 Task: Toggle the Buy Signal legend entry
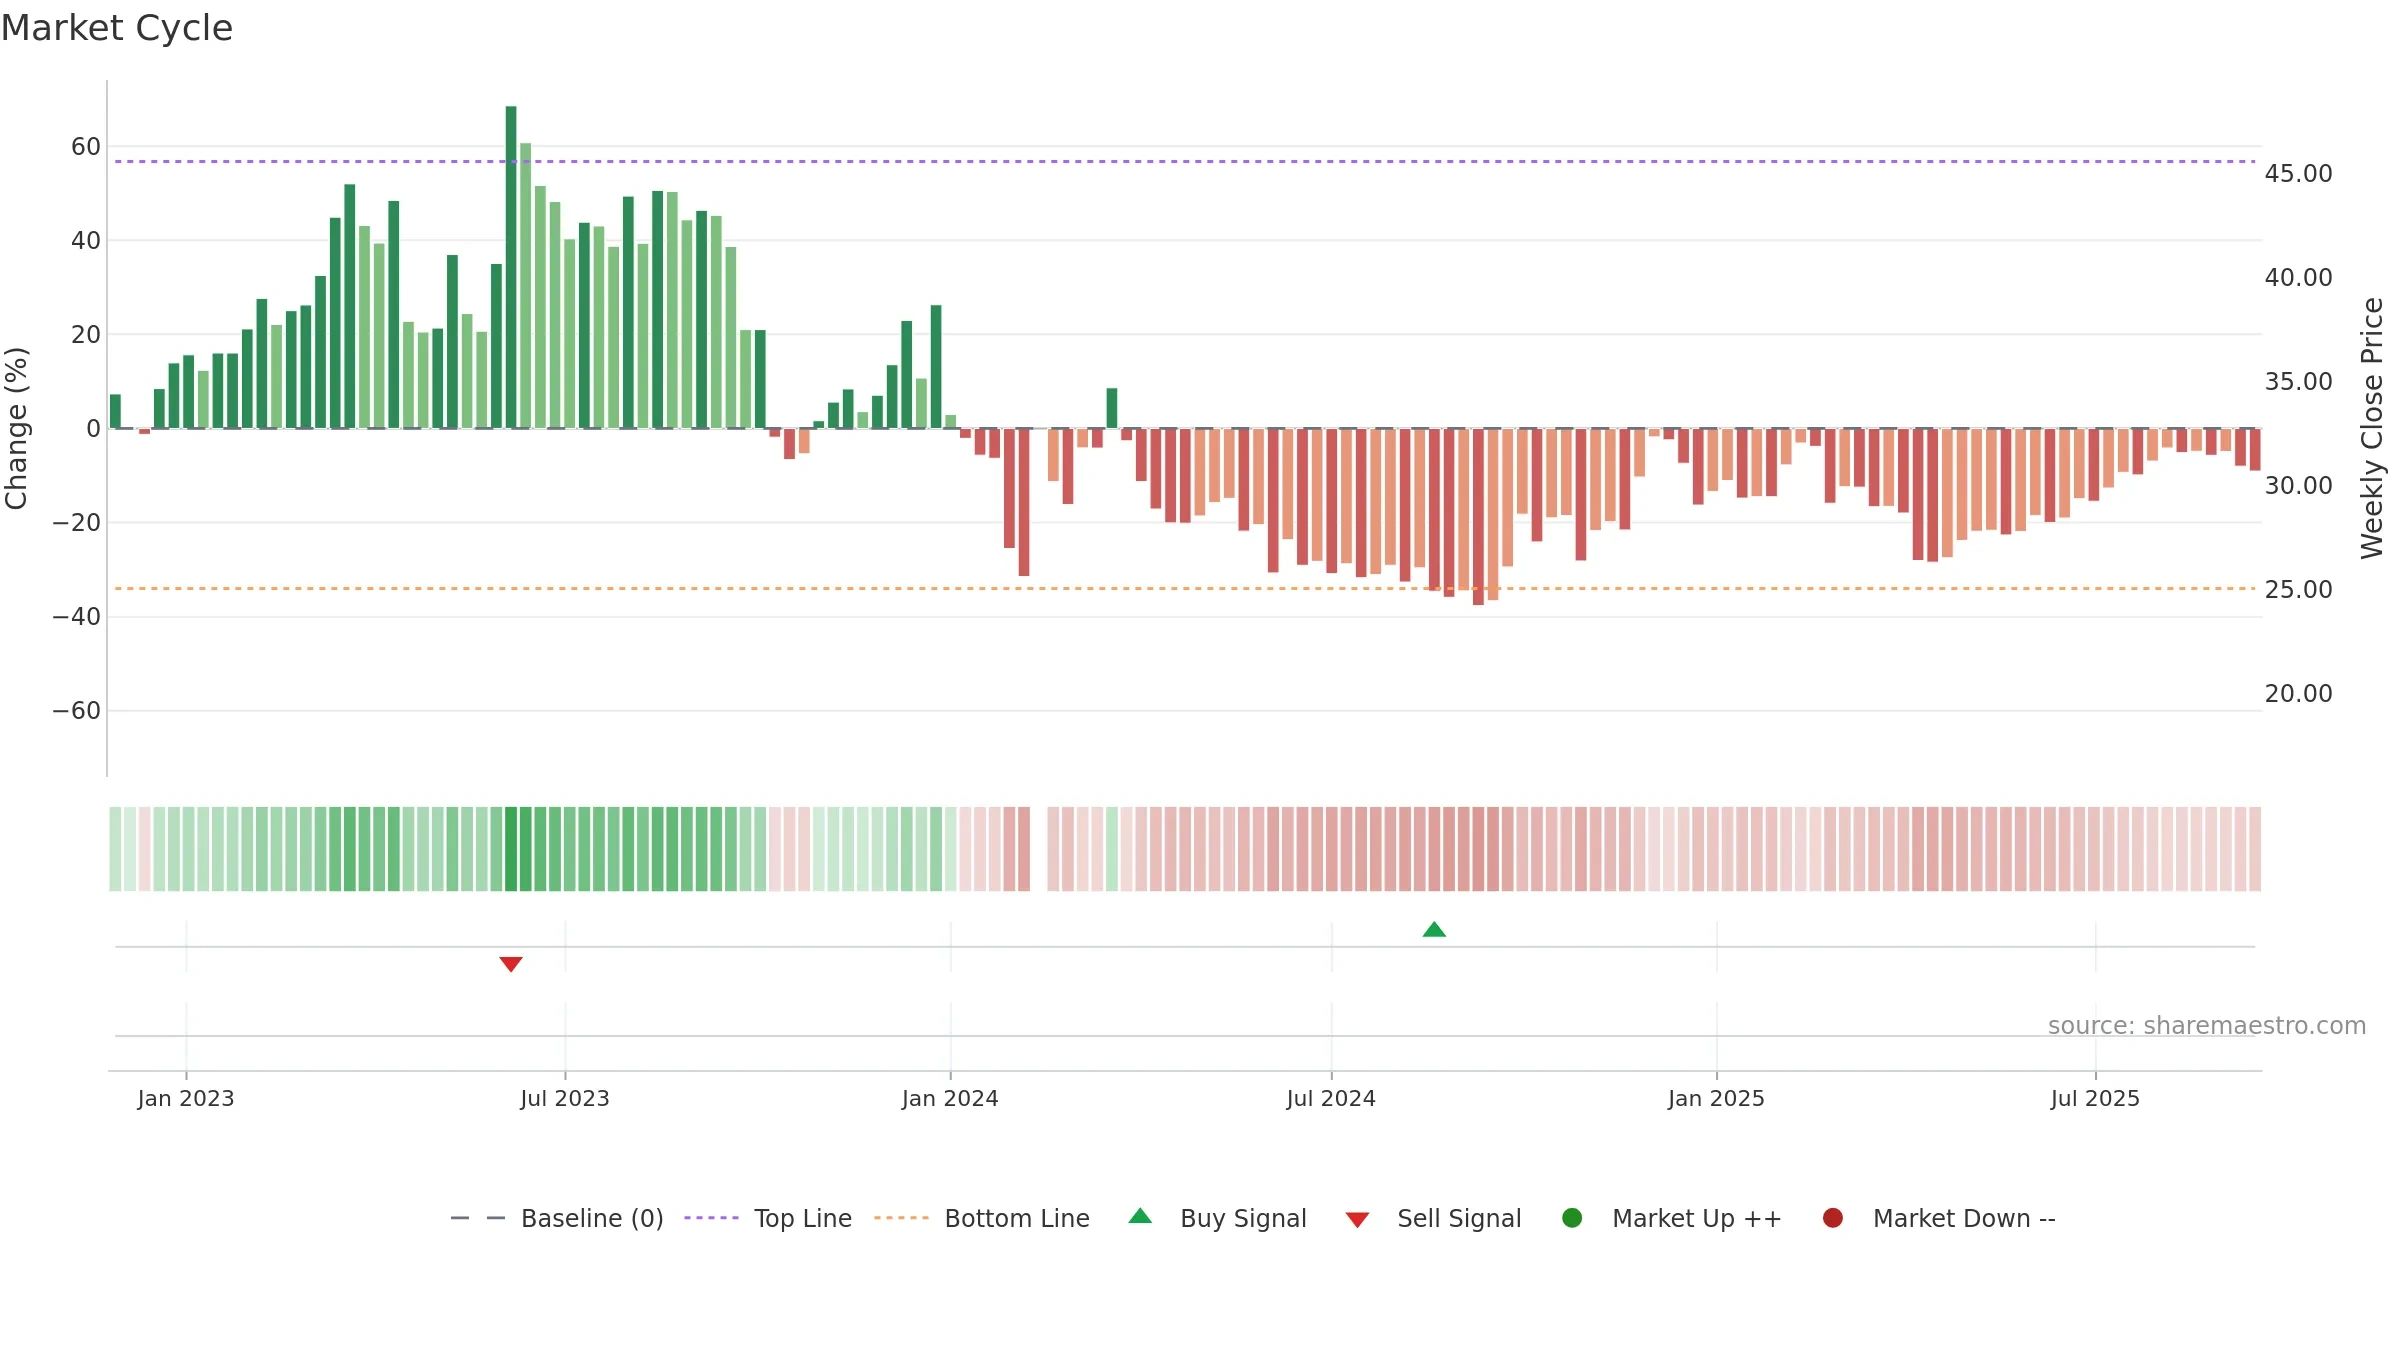(x=1217, y=1218)
